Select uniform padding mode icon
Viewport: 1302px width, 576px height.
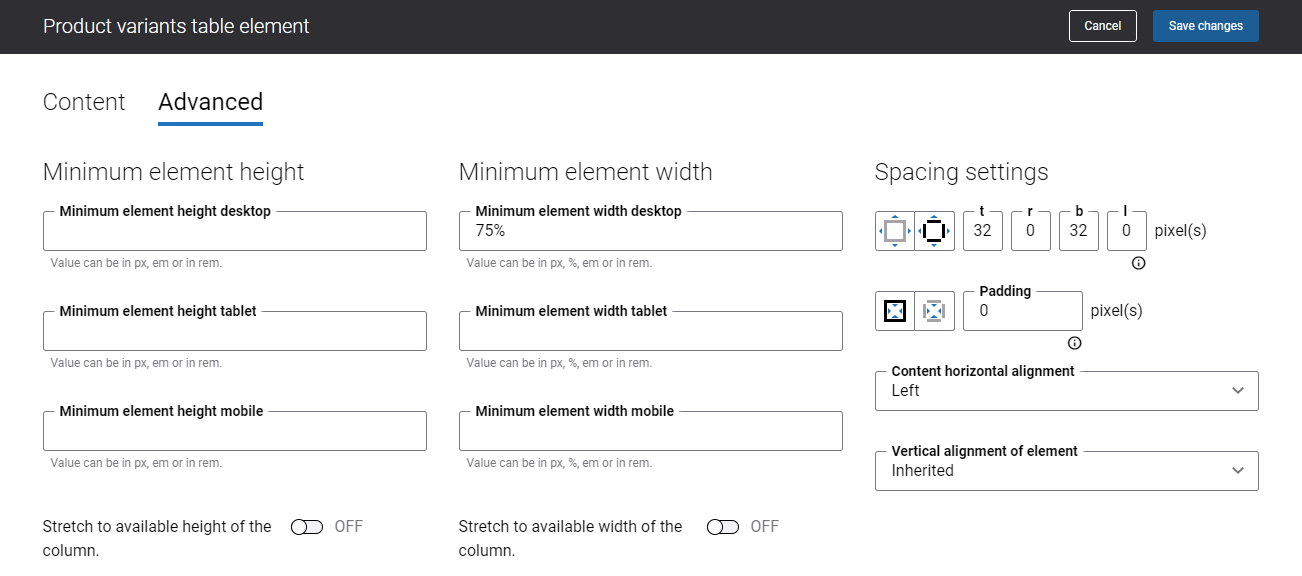[x=895, y=311]
